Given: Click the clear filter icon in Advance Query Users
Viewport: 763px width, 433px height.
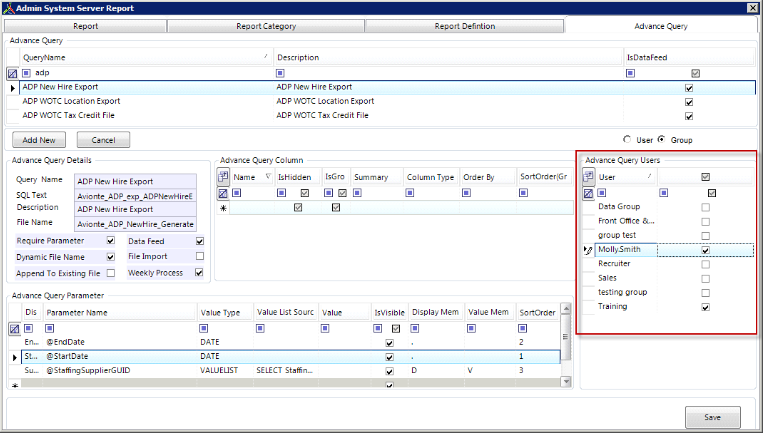Looking at the screenshot, I should tap(588, 194).
